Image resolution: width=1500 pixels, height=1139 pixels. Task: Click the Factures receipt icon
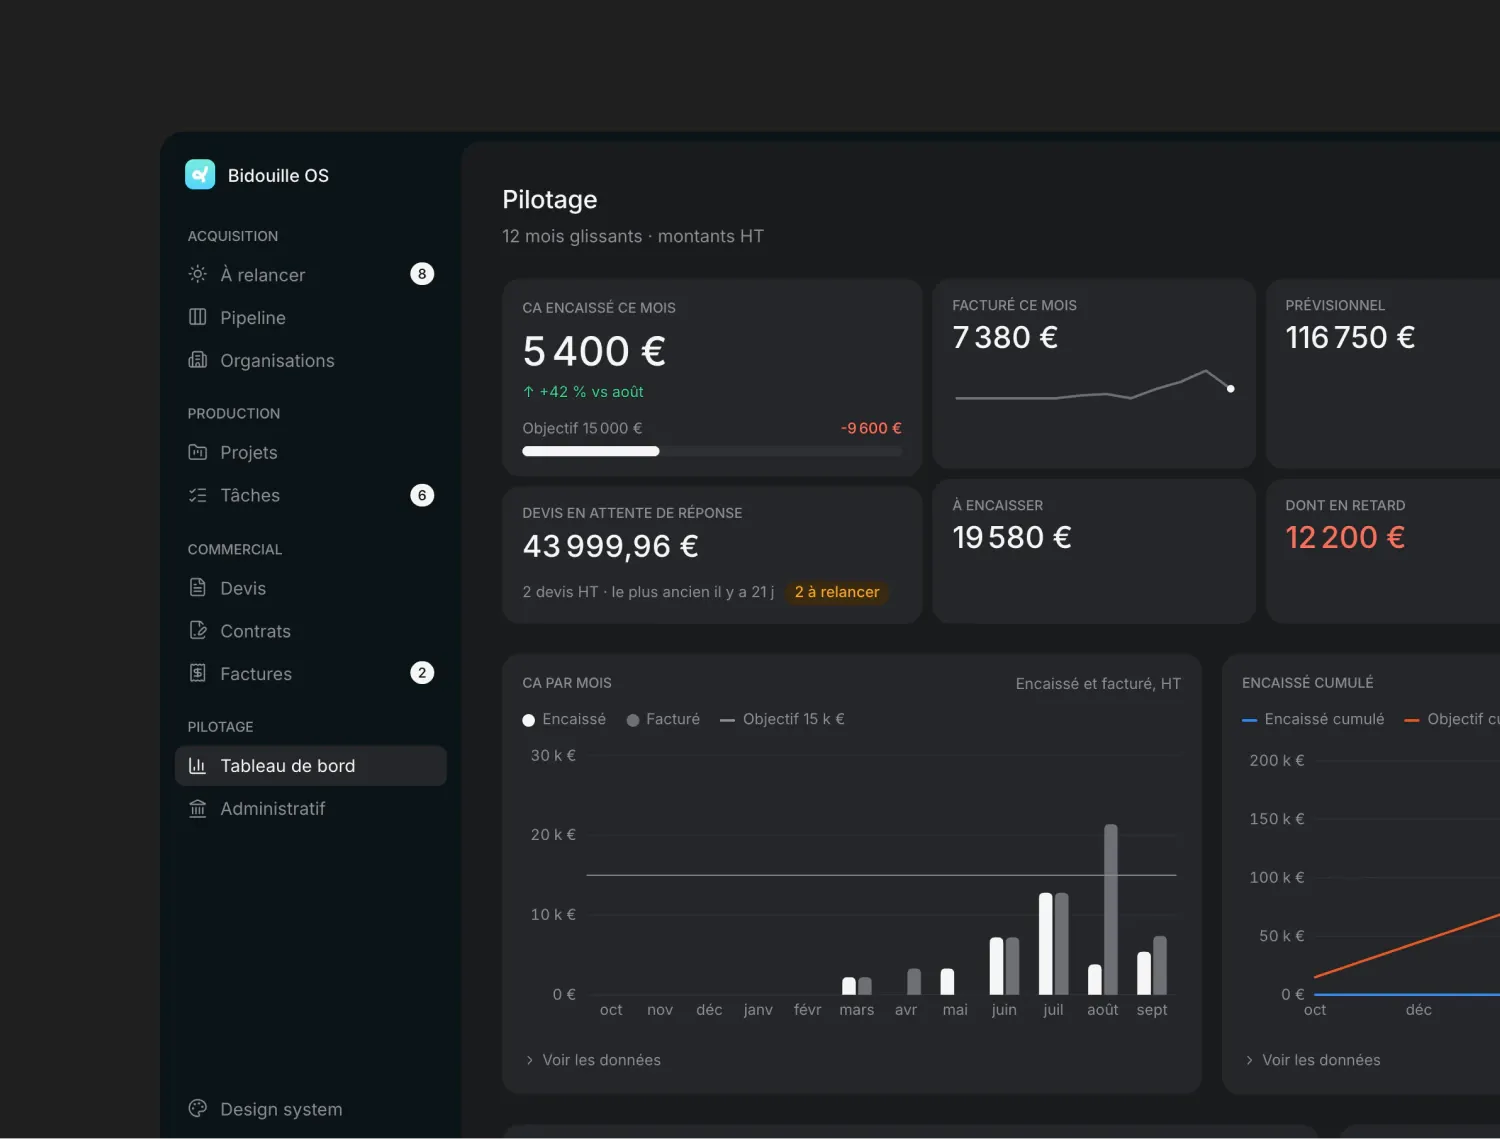click(198, 673)
